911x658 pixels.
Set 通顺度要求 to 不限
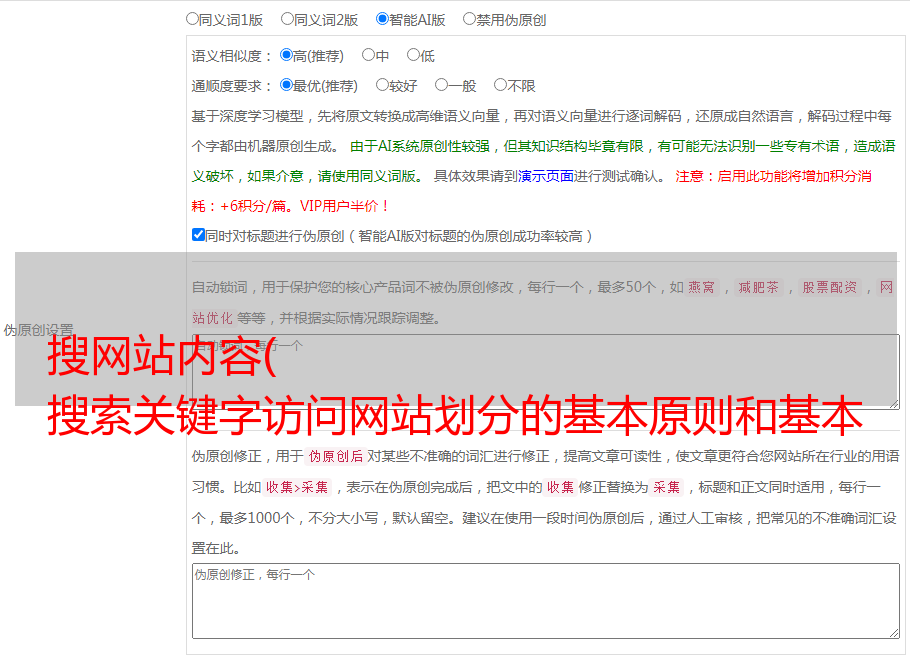click(x=500, y=85)
